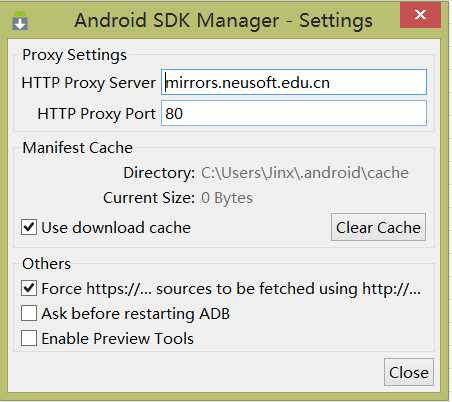
Task: Enable Preview Tools checkbox
Action: pos(29,338)
